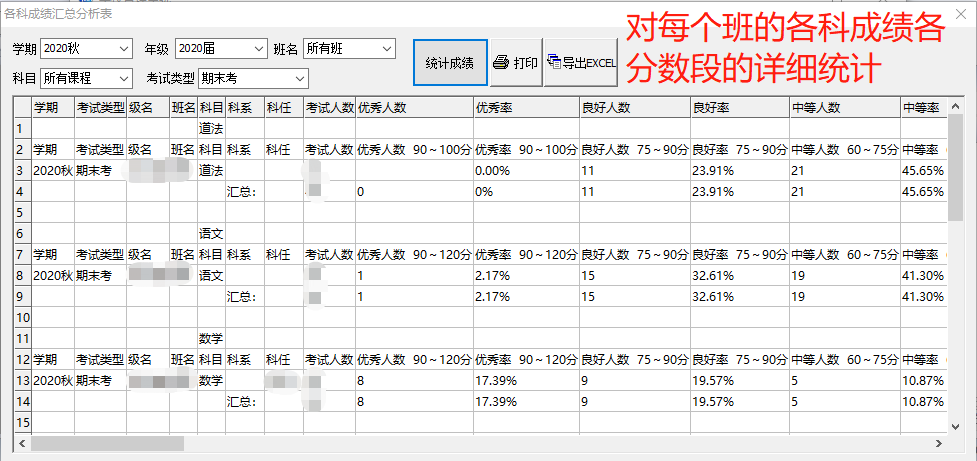Open the 年级 dropdown showing 2020届

tap(221, 48)
